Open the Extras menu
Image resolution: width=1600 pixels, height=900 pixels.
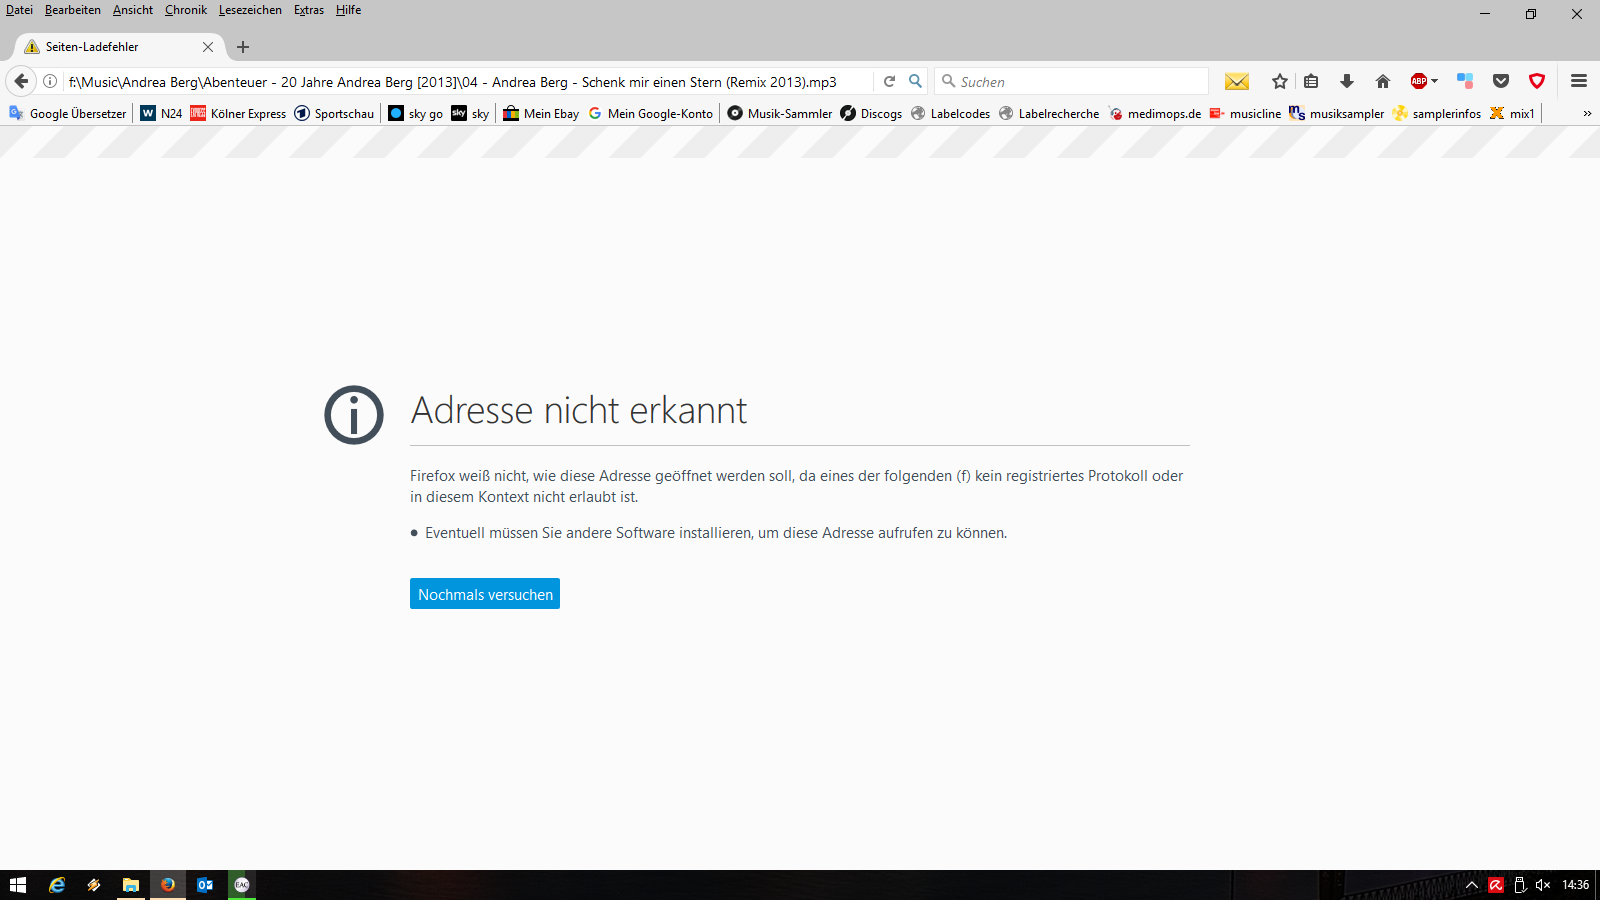coord(308,10)
